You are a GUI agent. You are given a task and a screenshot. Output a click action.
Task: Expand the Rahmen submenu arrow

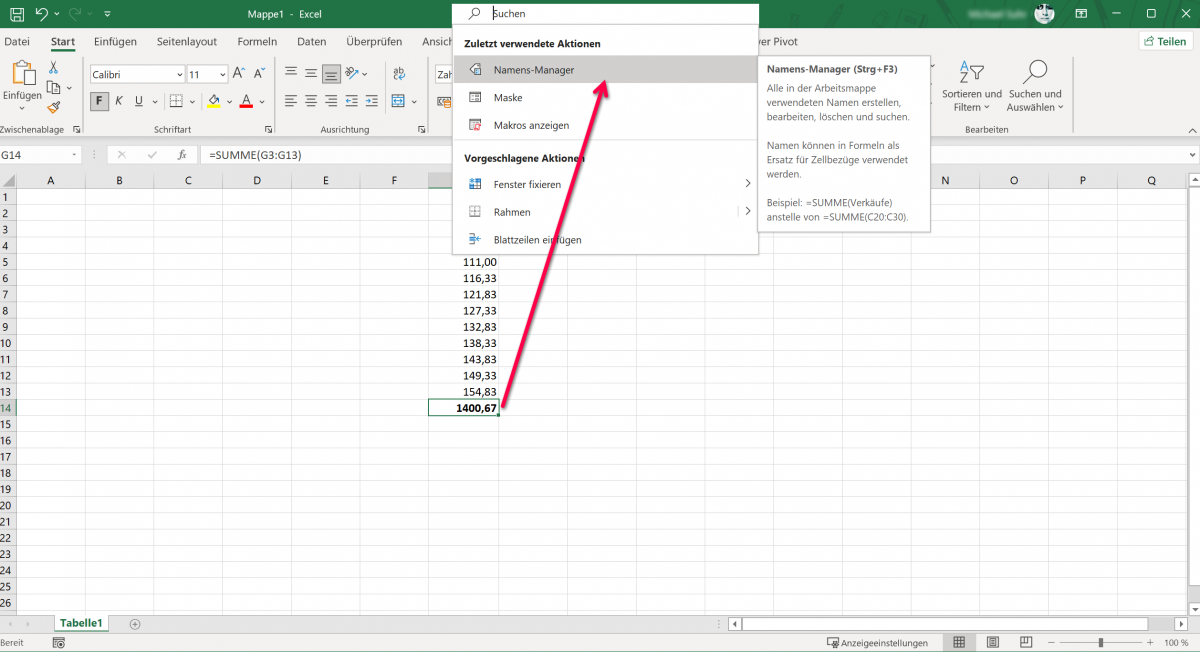tap(747, 211)
